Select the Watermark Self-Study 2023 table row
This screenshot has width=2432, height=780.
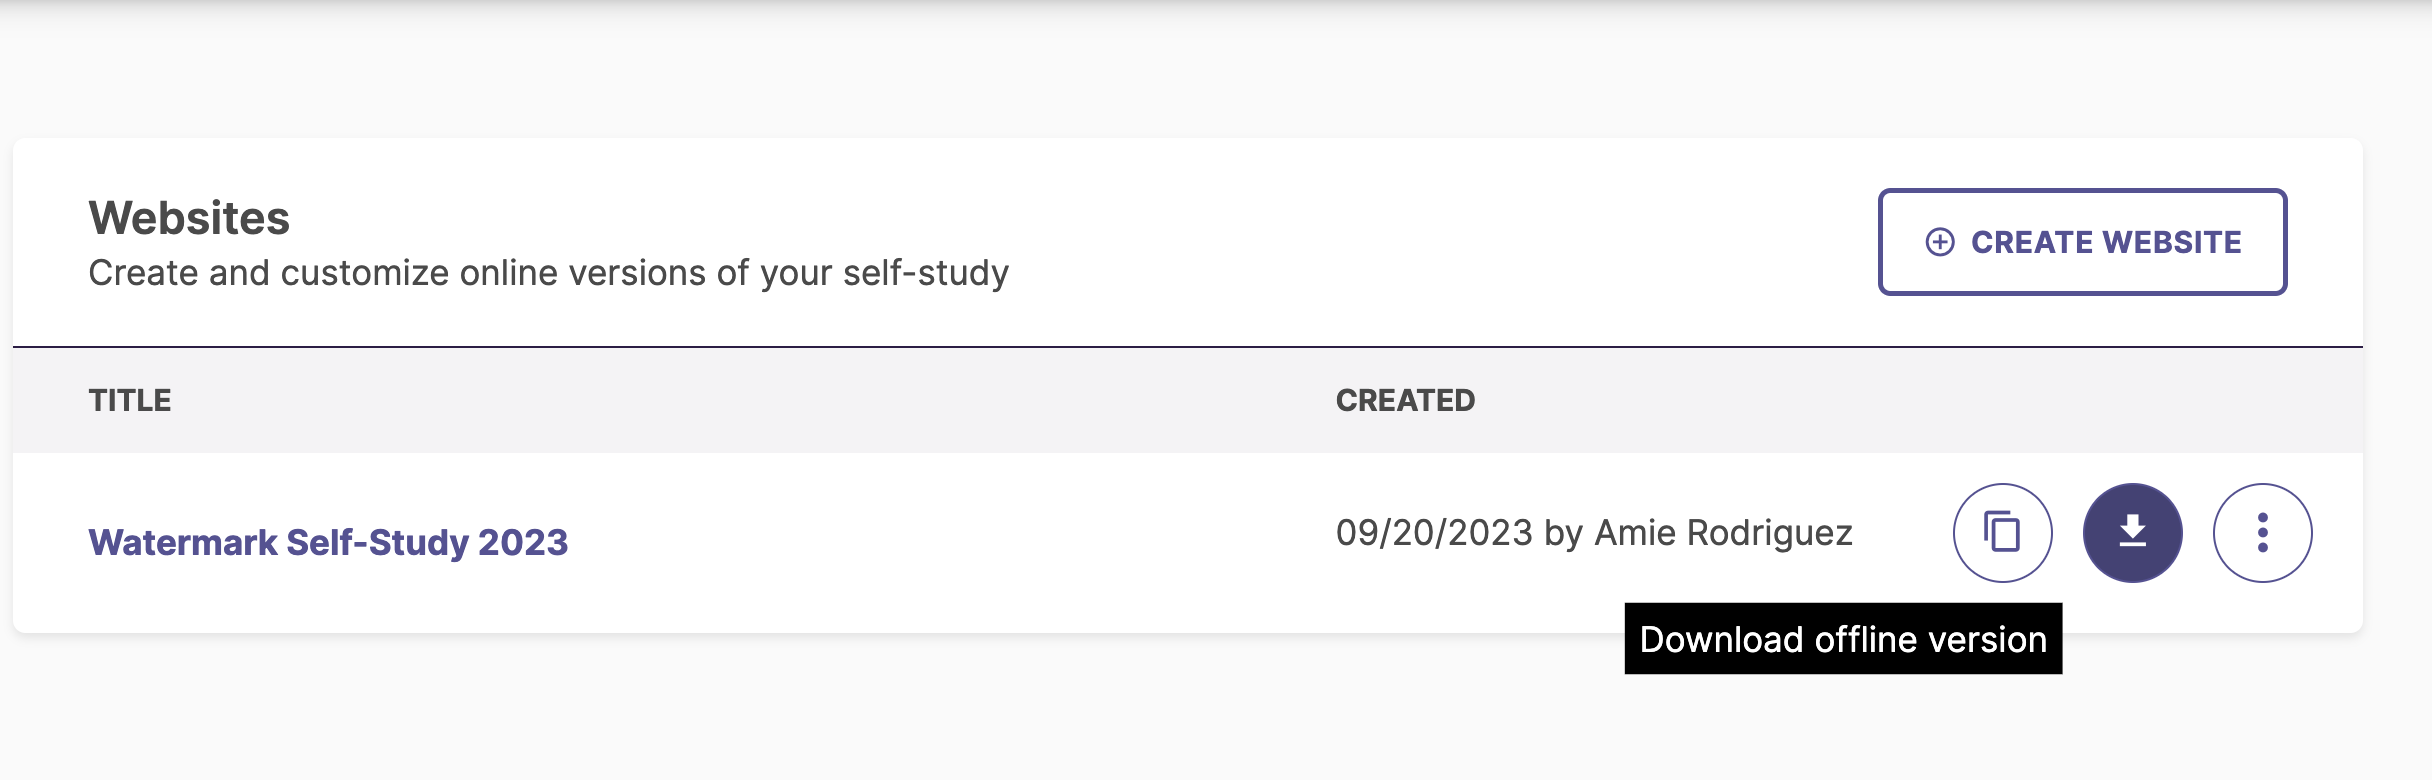[x=1187, y=542]
